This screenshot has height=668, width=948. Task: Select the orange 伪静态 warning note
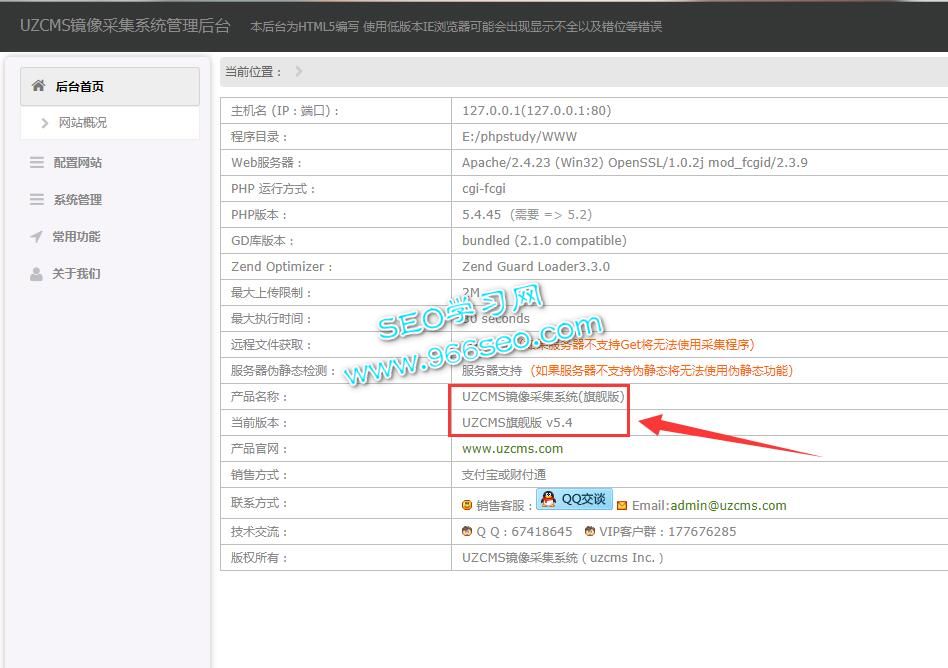click(x=661, y=371)
